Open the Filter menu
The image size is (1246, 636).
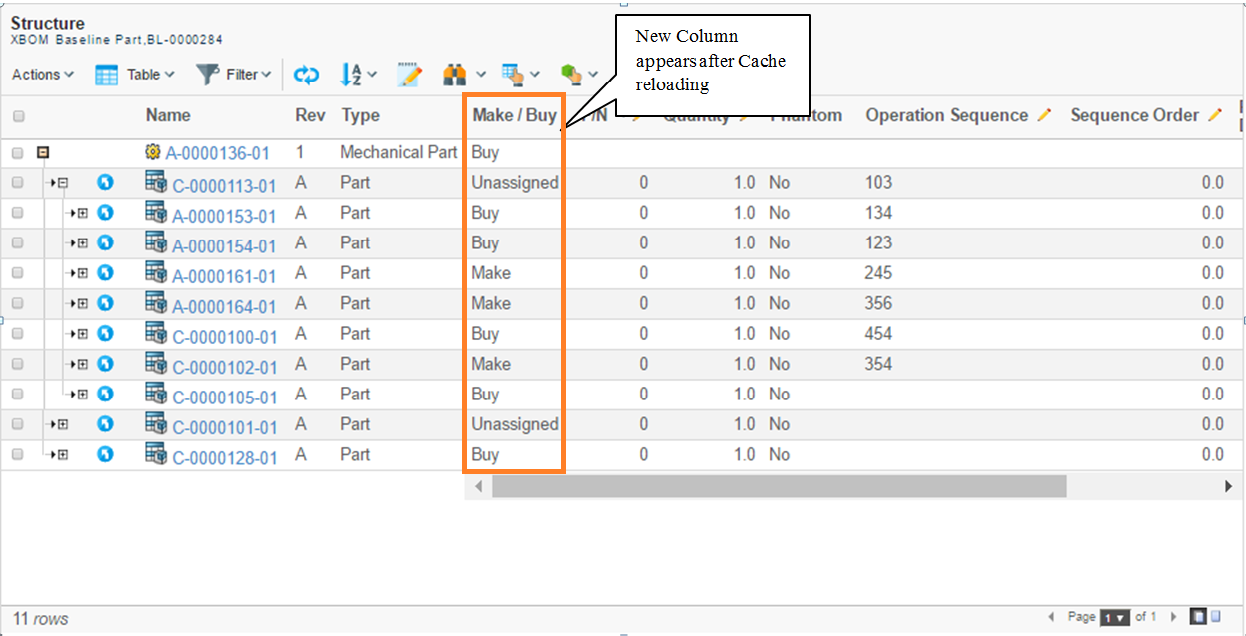pos(234,75)
